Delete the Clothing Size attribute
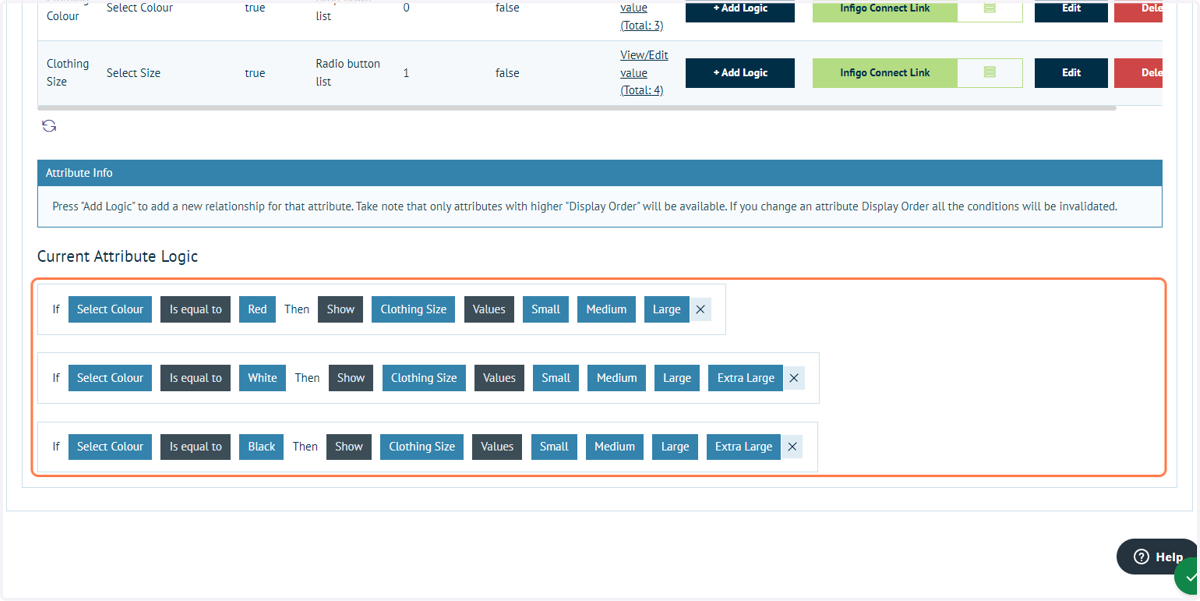1200x601 pixels. 1140,72
